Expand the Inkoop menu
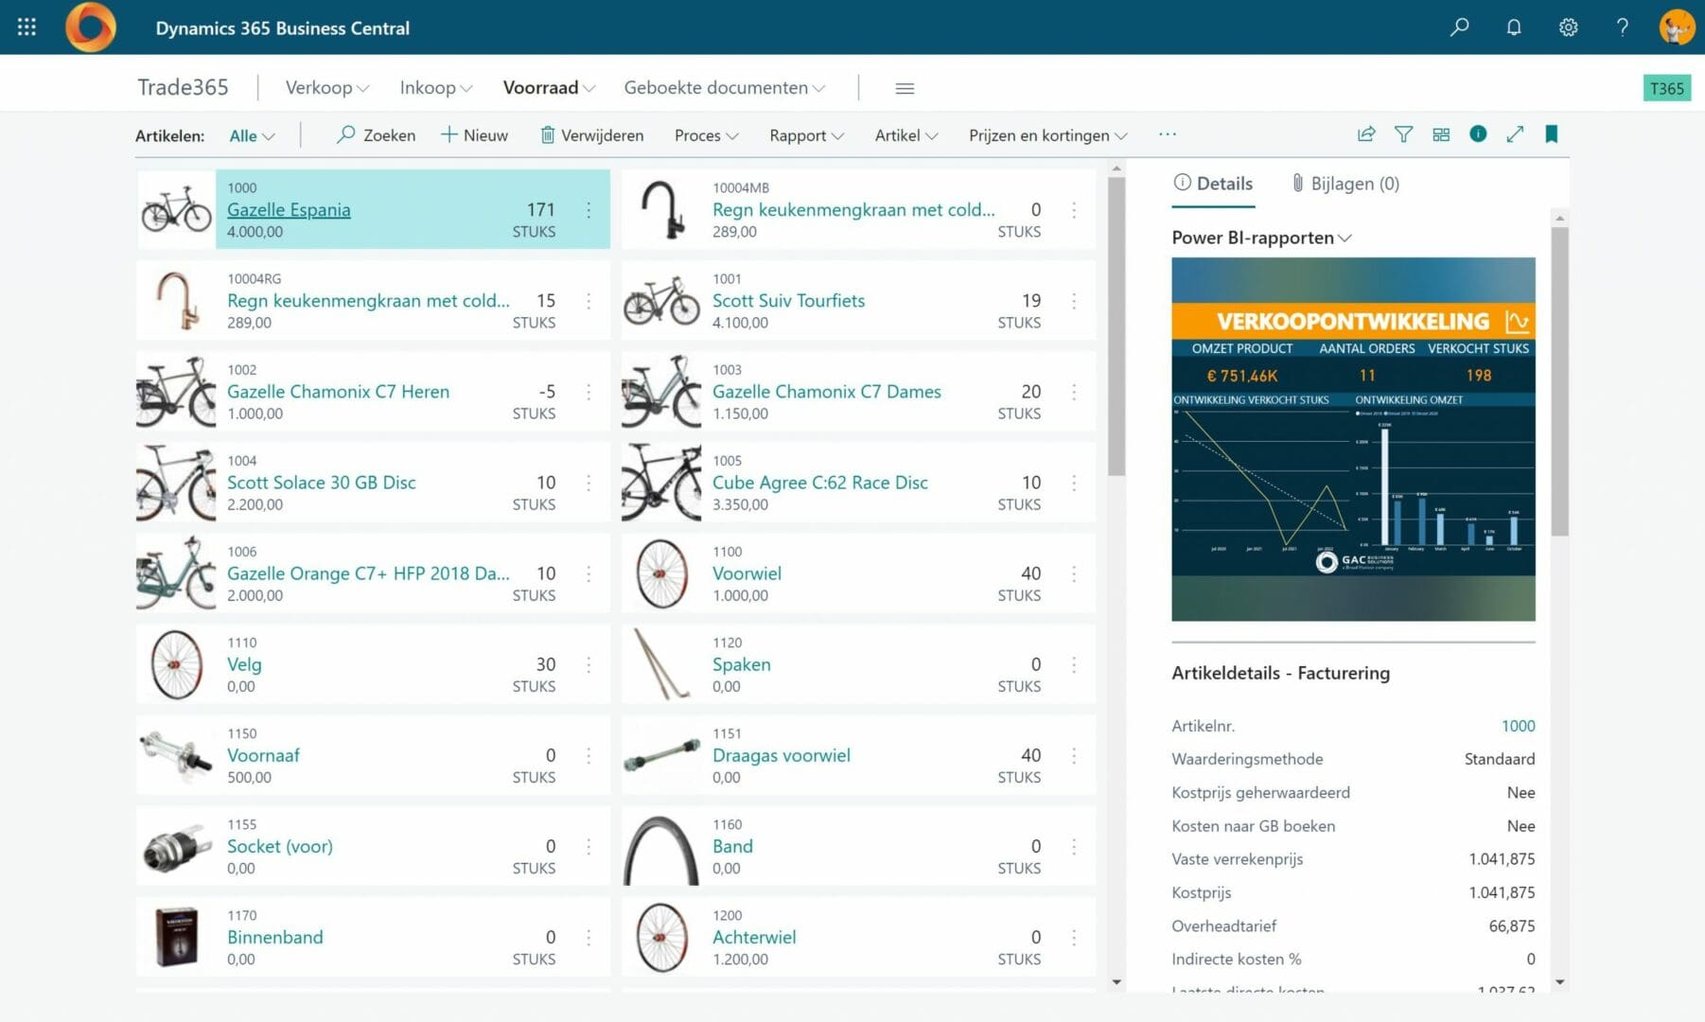The height and width of the screenshot is (1022, 1705). [x=436, y=88]
